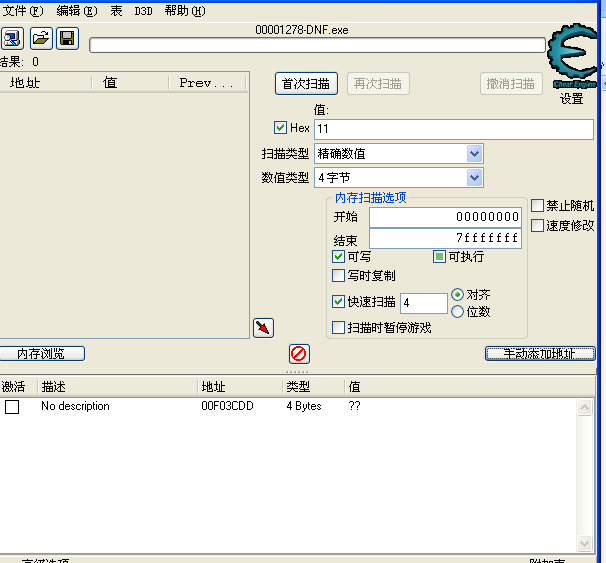Open the 文件(F) menu
Viewport: 606px width, 563px height.
tap(23, 11)
